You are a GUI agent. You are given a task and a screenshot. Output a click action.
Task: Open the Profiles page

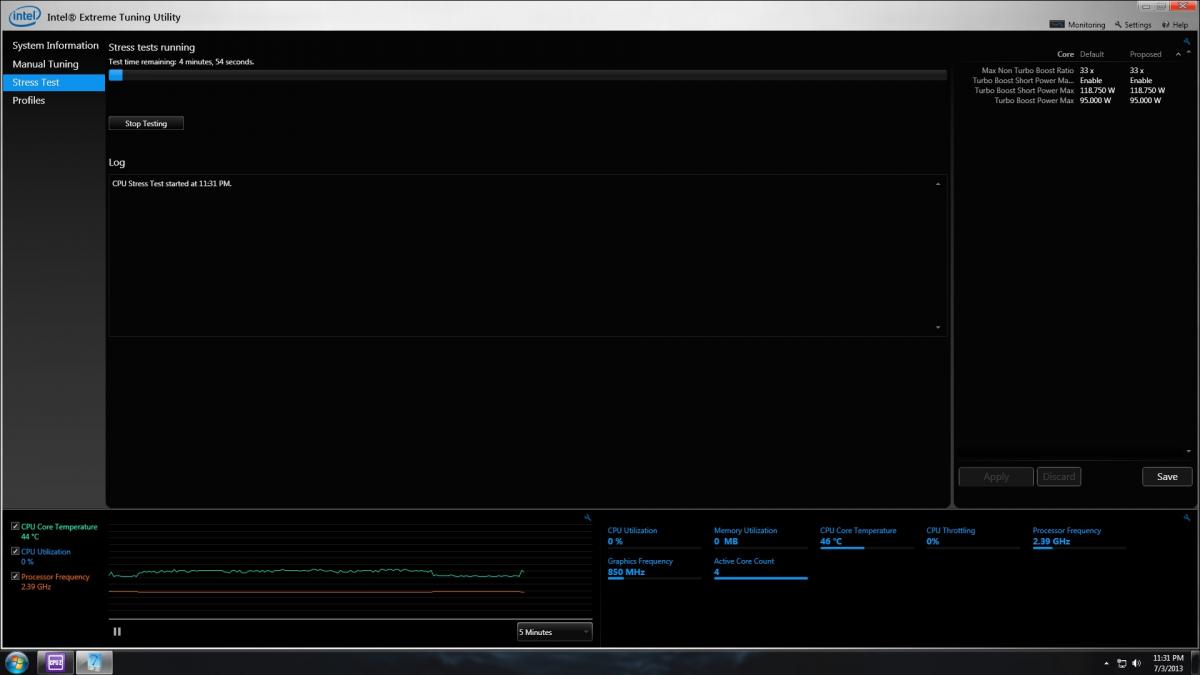pyautogui.click(x=29, y=100)
